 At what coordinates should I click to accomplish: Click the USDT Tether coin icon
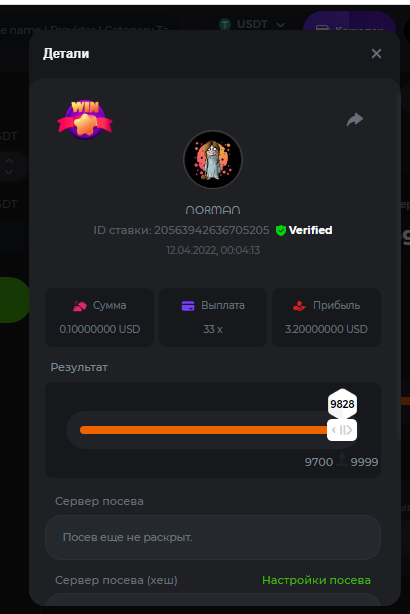click(x=225, y=24)
